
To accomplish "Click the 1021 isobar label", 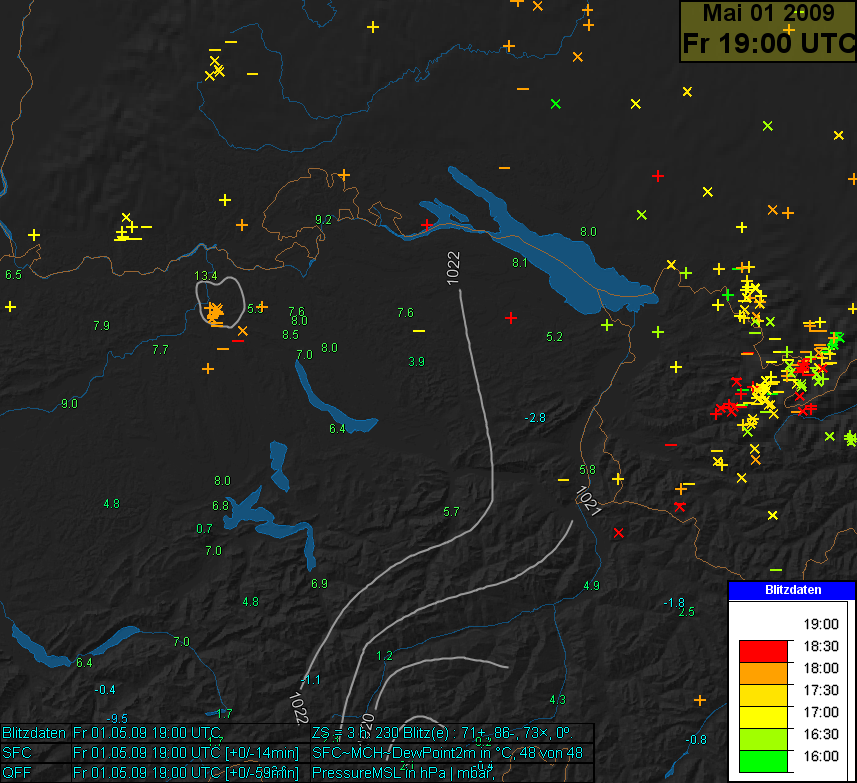I will click(x=588, y=501).
